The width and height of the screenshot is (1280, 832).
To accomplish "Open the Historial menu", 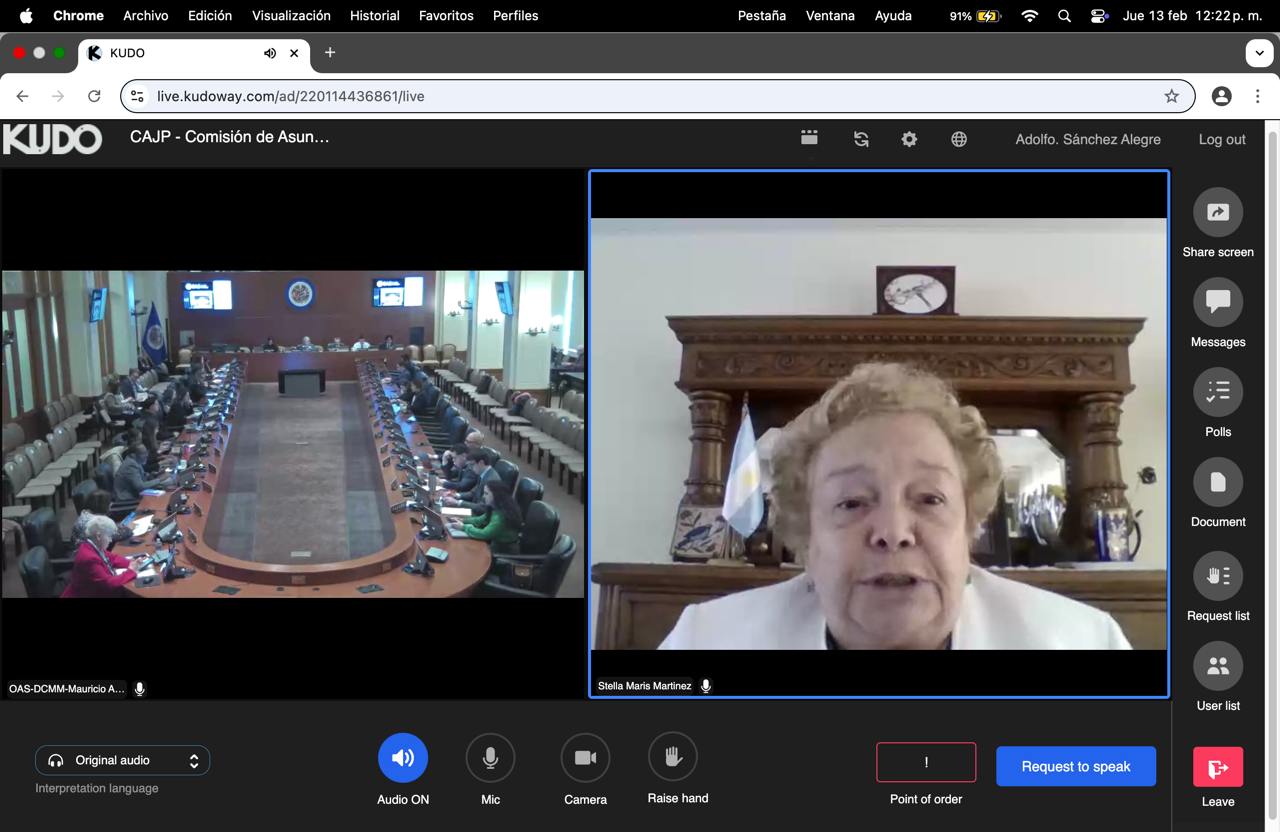I will click(x=374, y=16).
